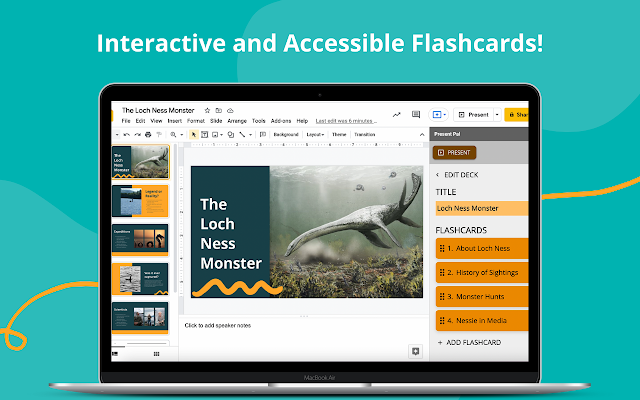Open the insert image dropdown arrow

[x=221, y=135]
